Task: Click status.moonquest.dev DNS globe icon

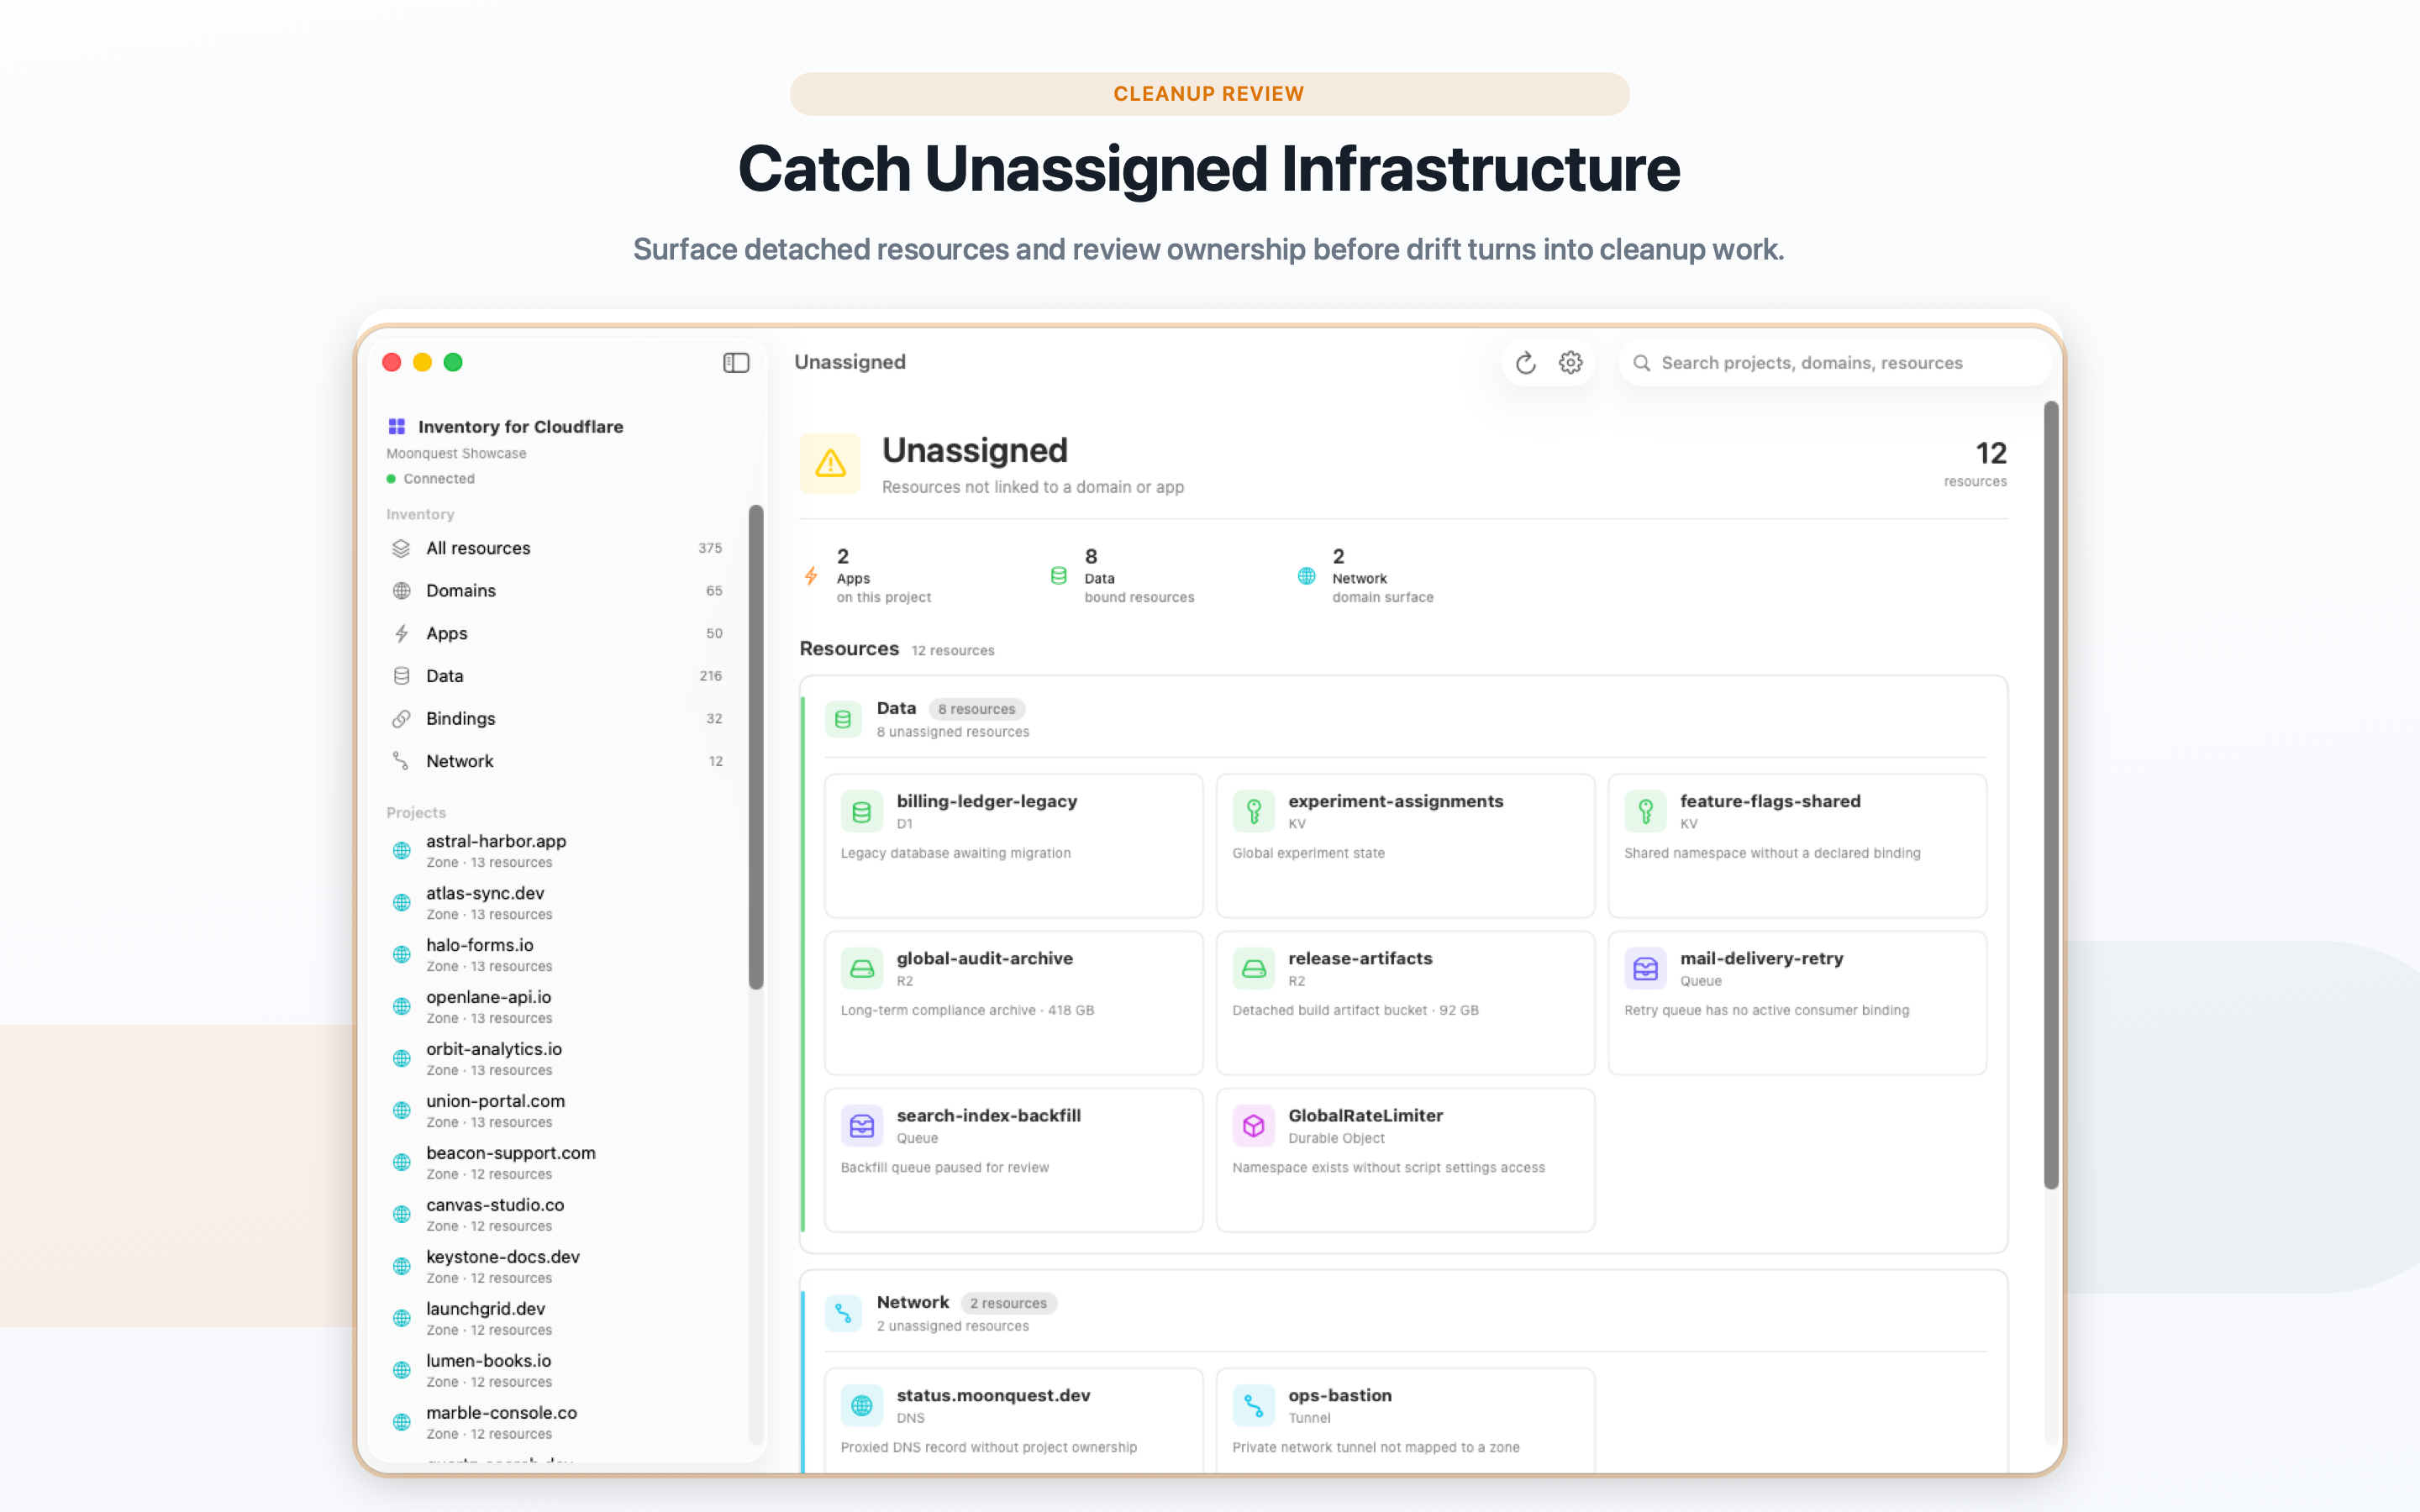Action: [x=861, y=1405]
